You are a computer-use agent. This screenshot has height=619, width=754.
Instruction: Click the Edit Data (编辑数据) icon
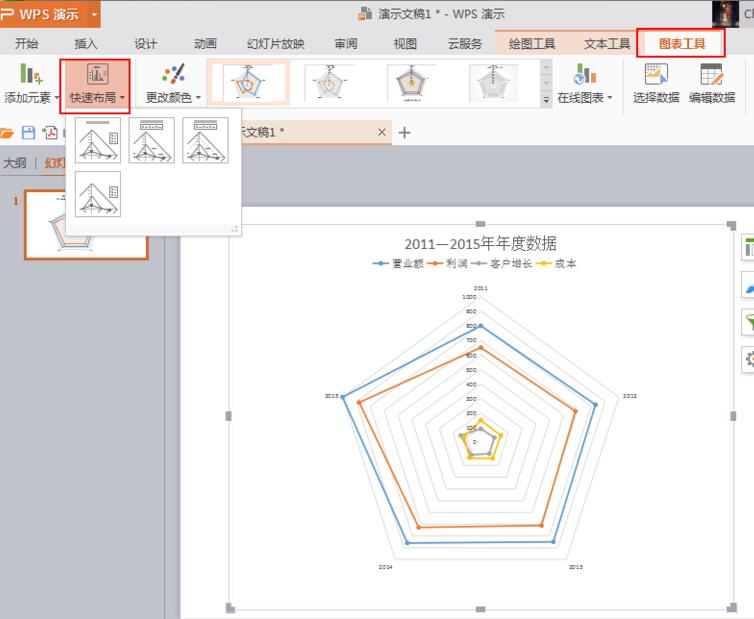[x=712, y=85]
